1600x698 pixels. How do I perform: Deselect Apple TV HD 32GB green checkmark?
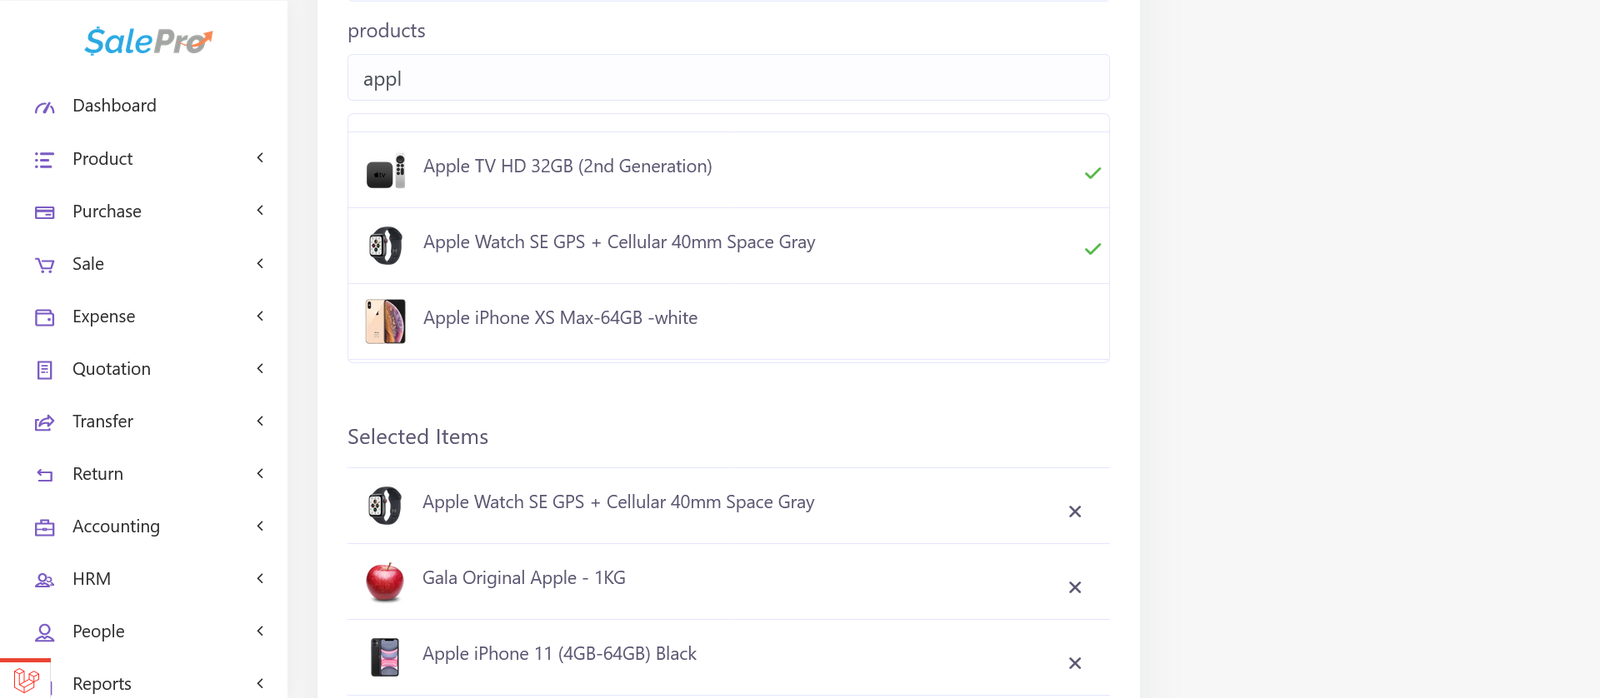pyautogui.click(x=1092, y=173)
